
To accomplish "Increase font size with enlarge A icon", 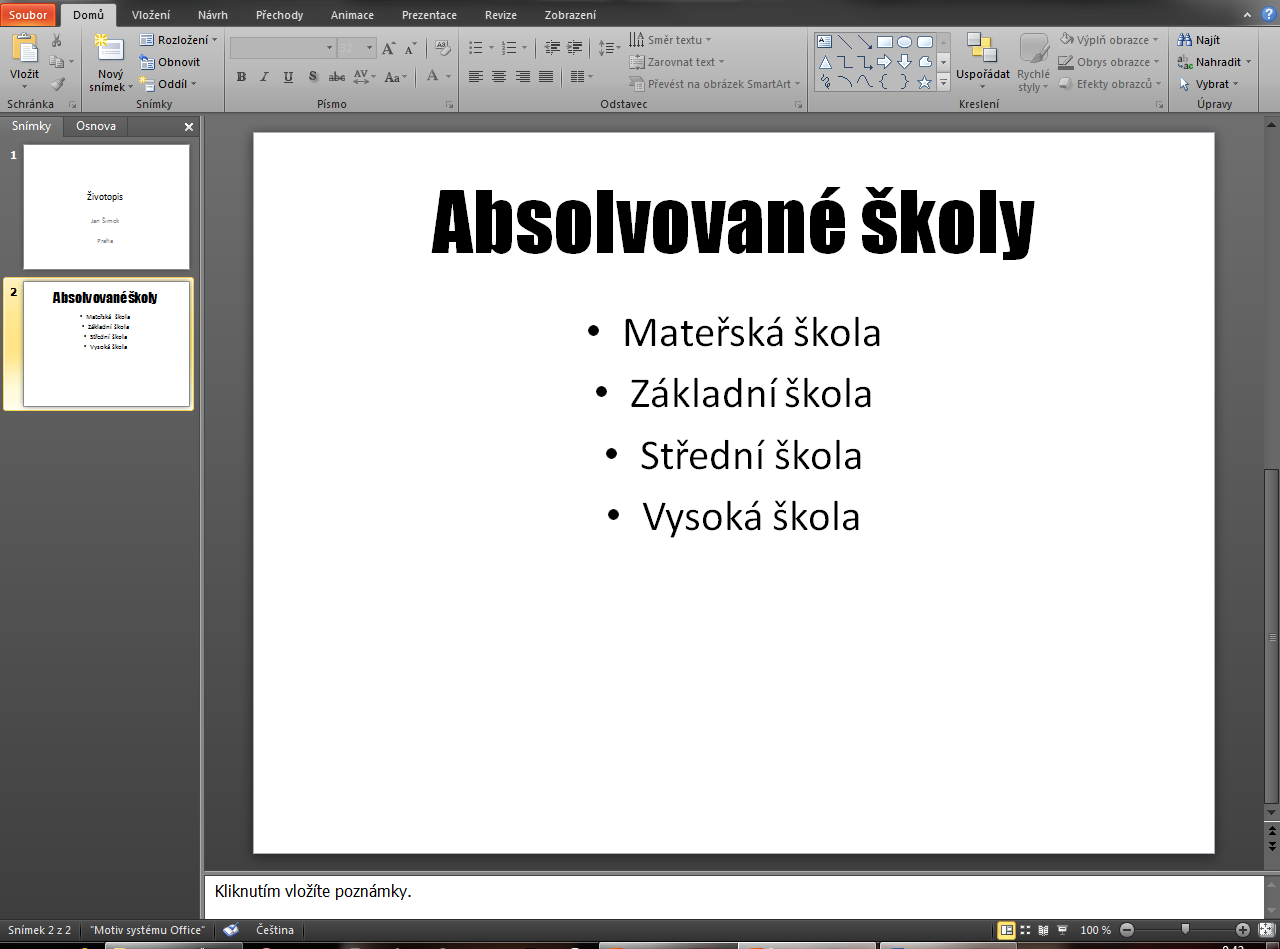I will (389, 48).
